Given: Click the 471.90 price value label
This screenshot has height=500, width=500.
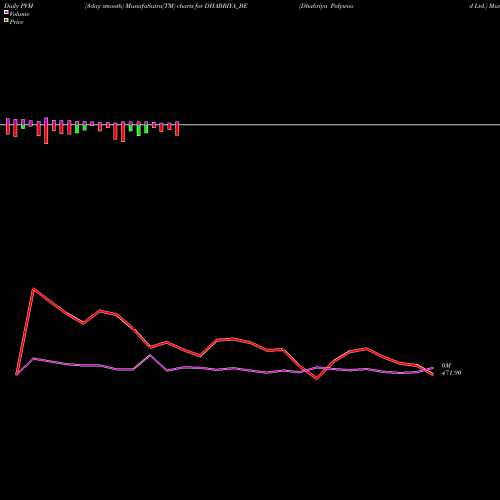Looking at the screenshot, I should [451, 373].
